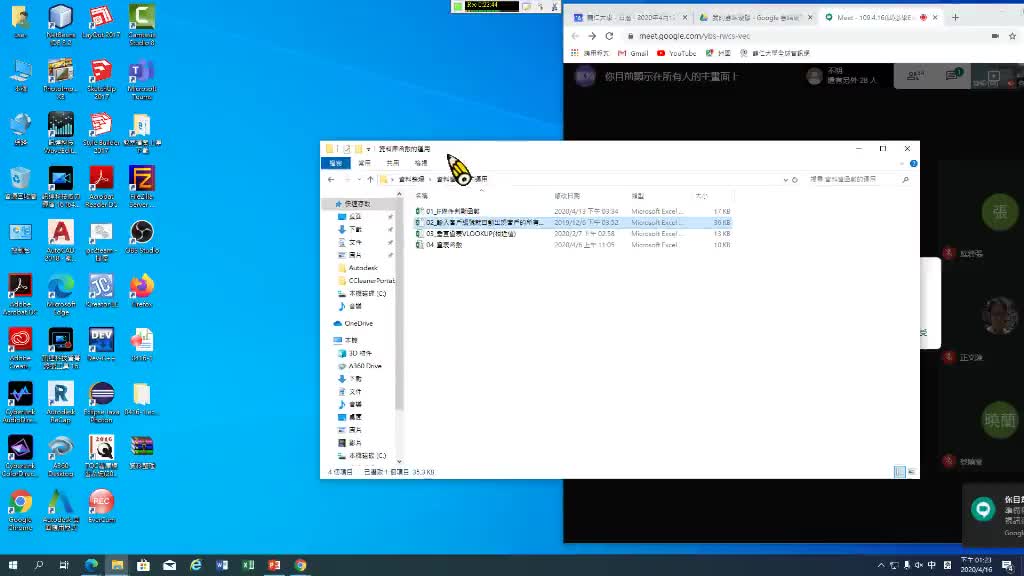1024x576 pixels.
Task: Open PowerPoint from the taskbar
Action: coord(274,565)
